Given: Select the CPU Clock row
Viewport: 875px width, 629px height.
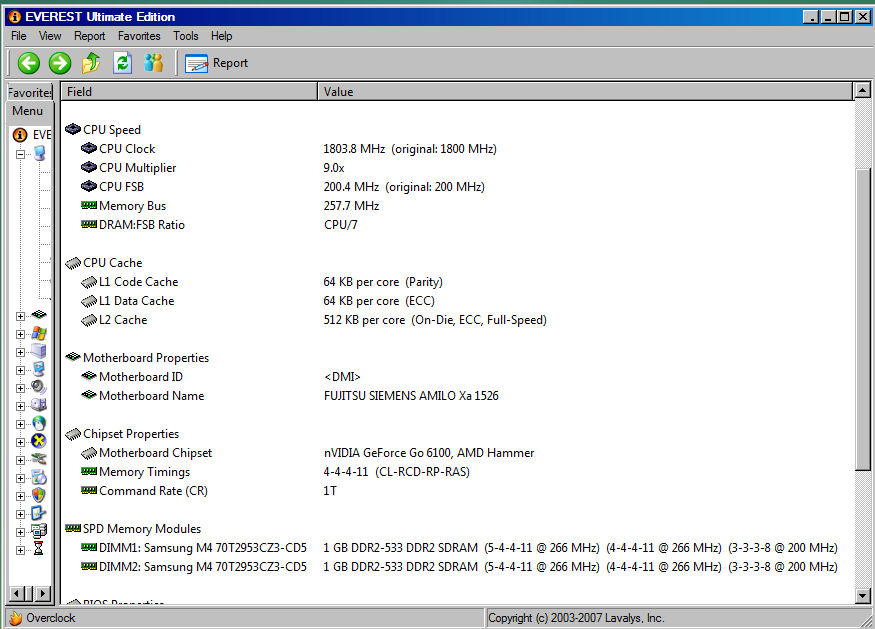Looking at the screenshot, I should [x=456, y=149].
